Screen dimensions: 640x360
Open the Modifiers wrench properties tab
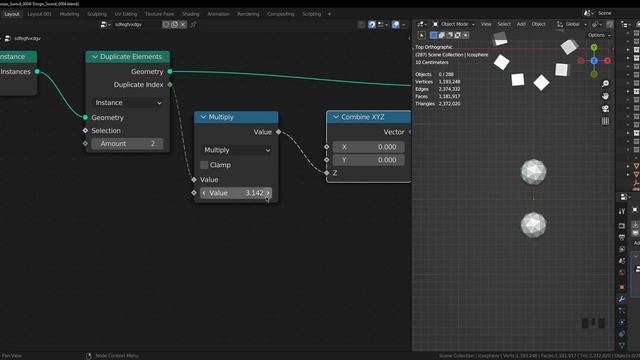coord(622,299)
